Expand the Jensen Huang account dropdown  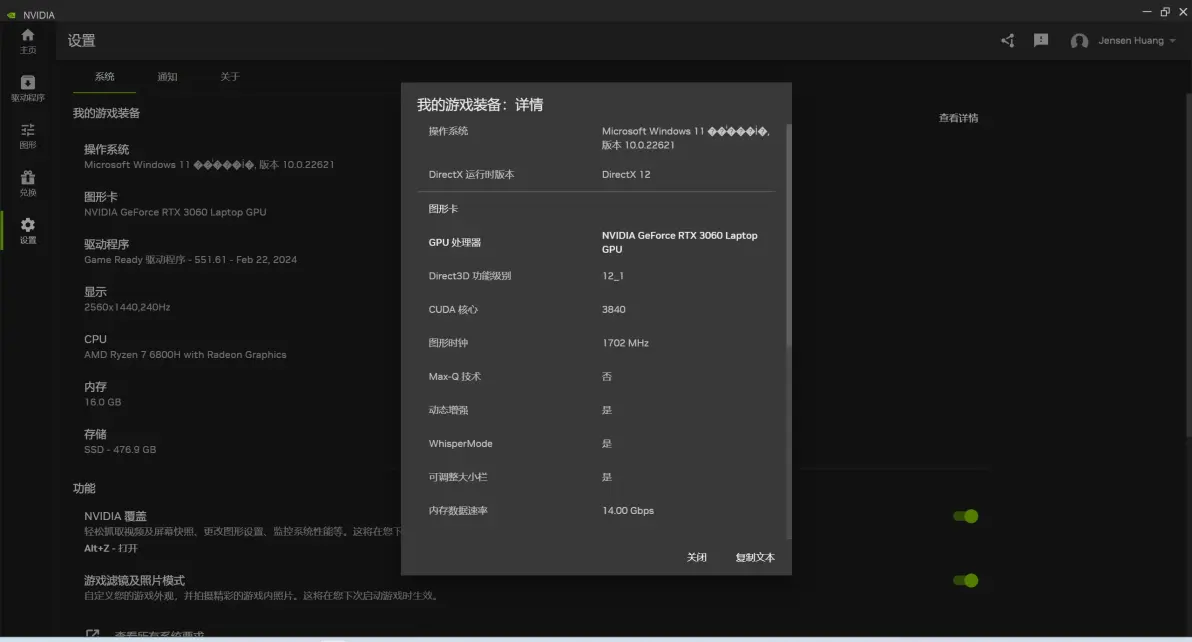pyautogui.click(x=1137, y=40)
